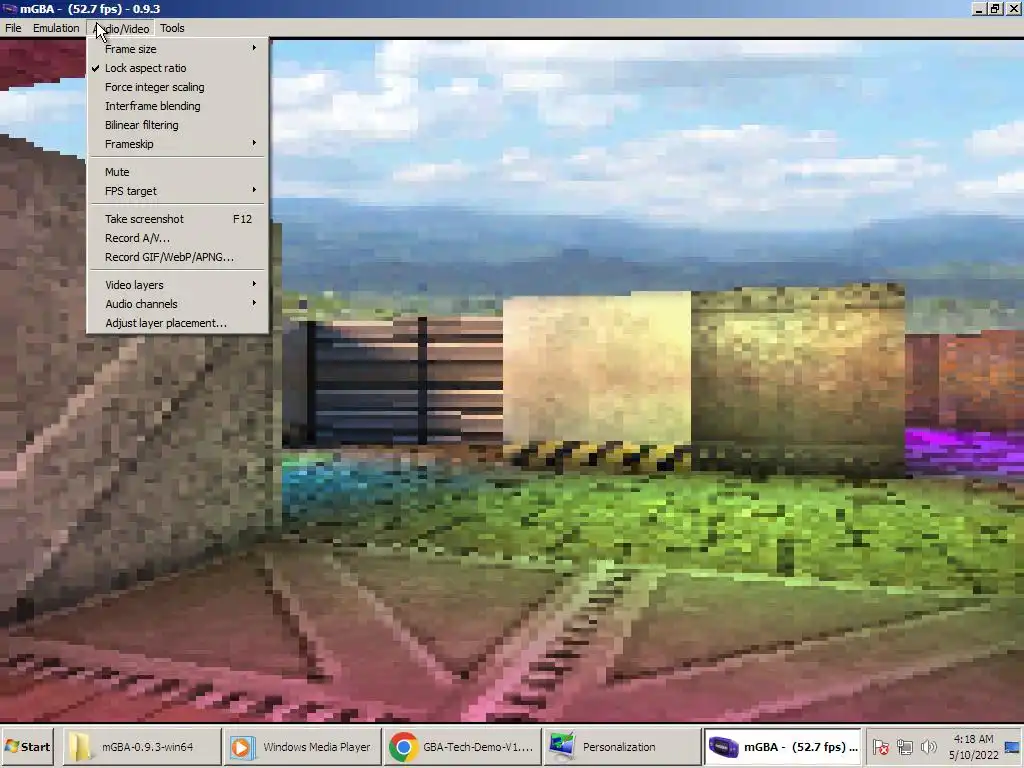
Task: Switch to Windows Media Player taskbar button
Action: click(x=303, y=746)
